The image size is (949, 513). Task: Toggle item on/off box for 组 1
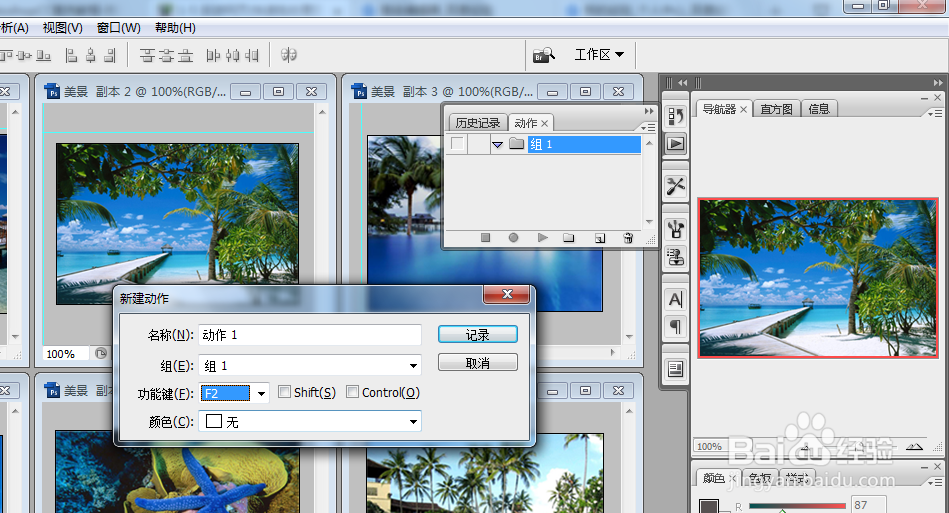(x=458, y=144)
